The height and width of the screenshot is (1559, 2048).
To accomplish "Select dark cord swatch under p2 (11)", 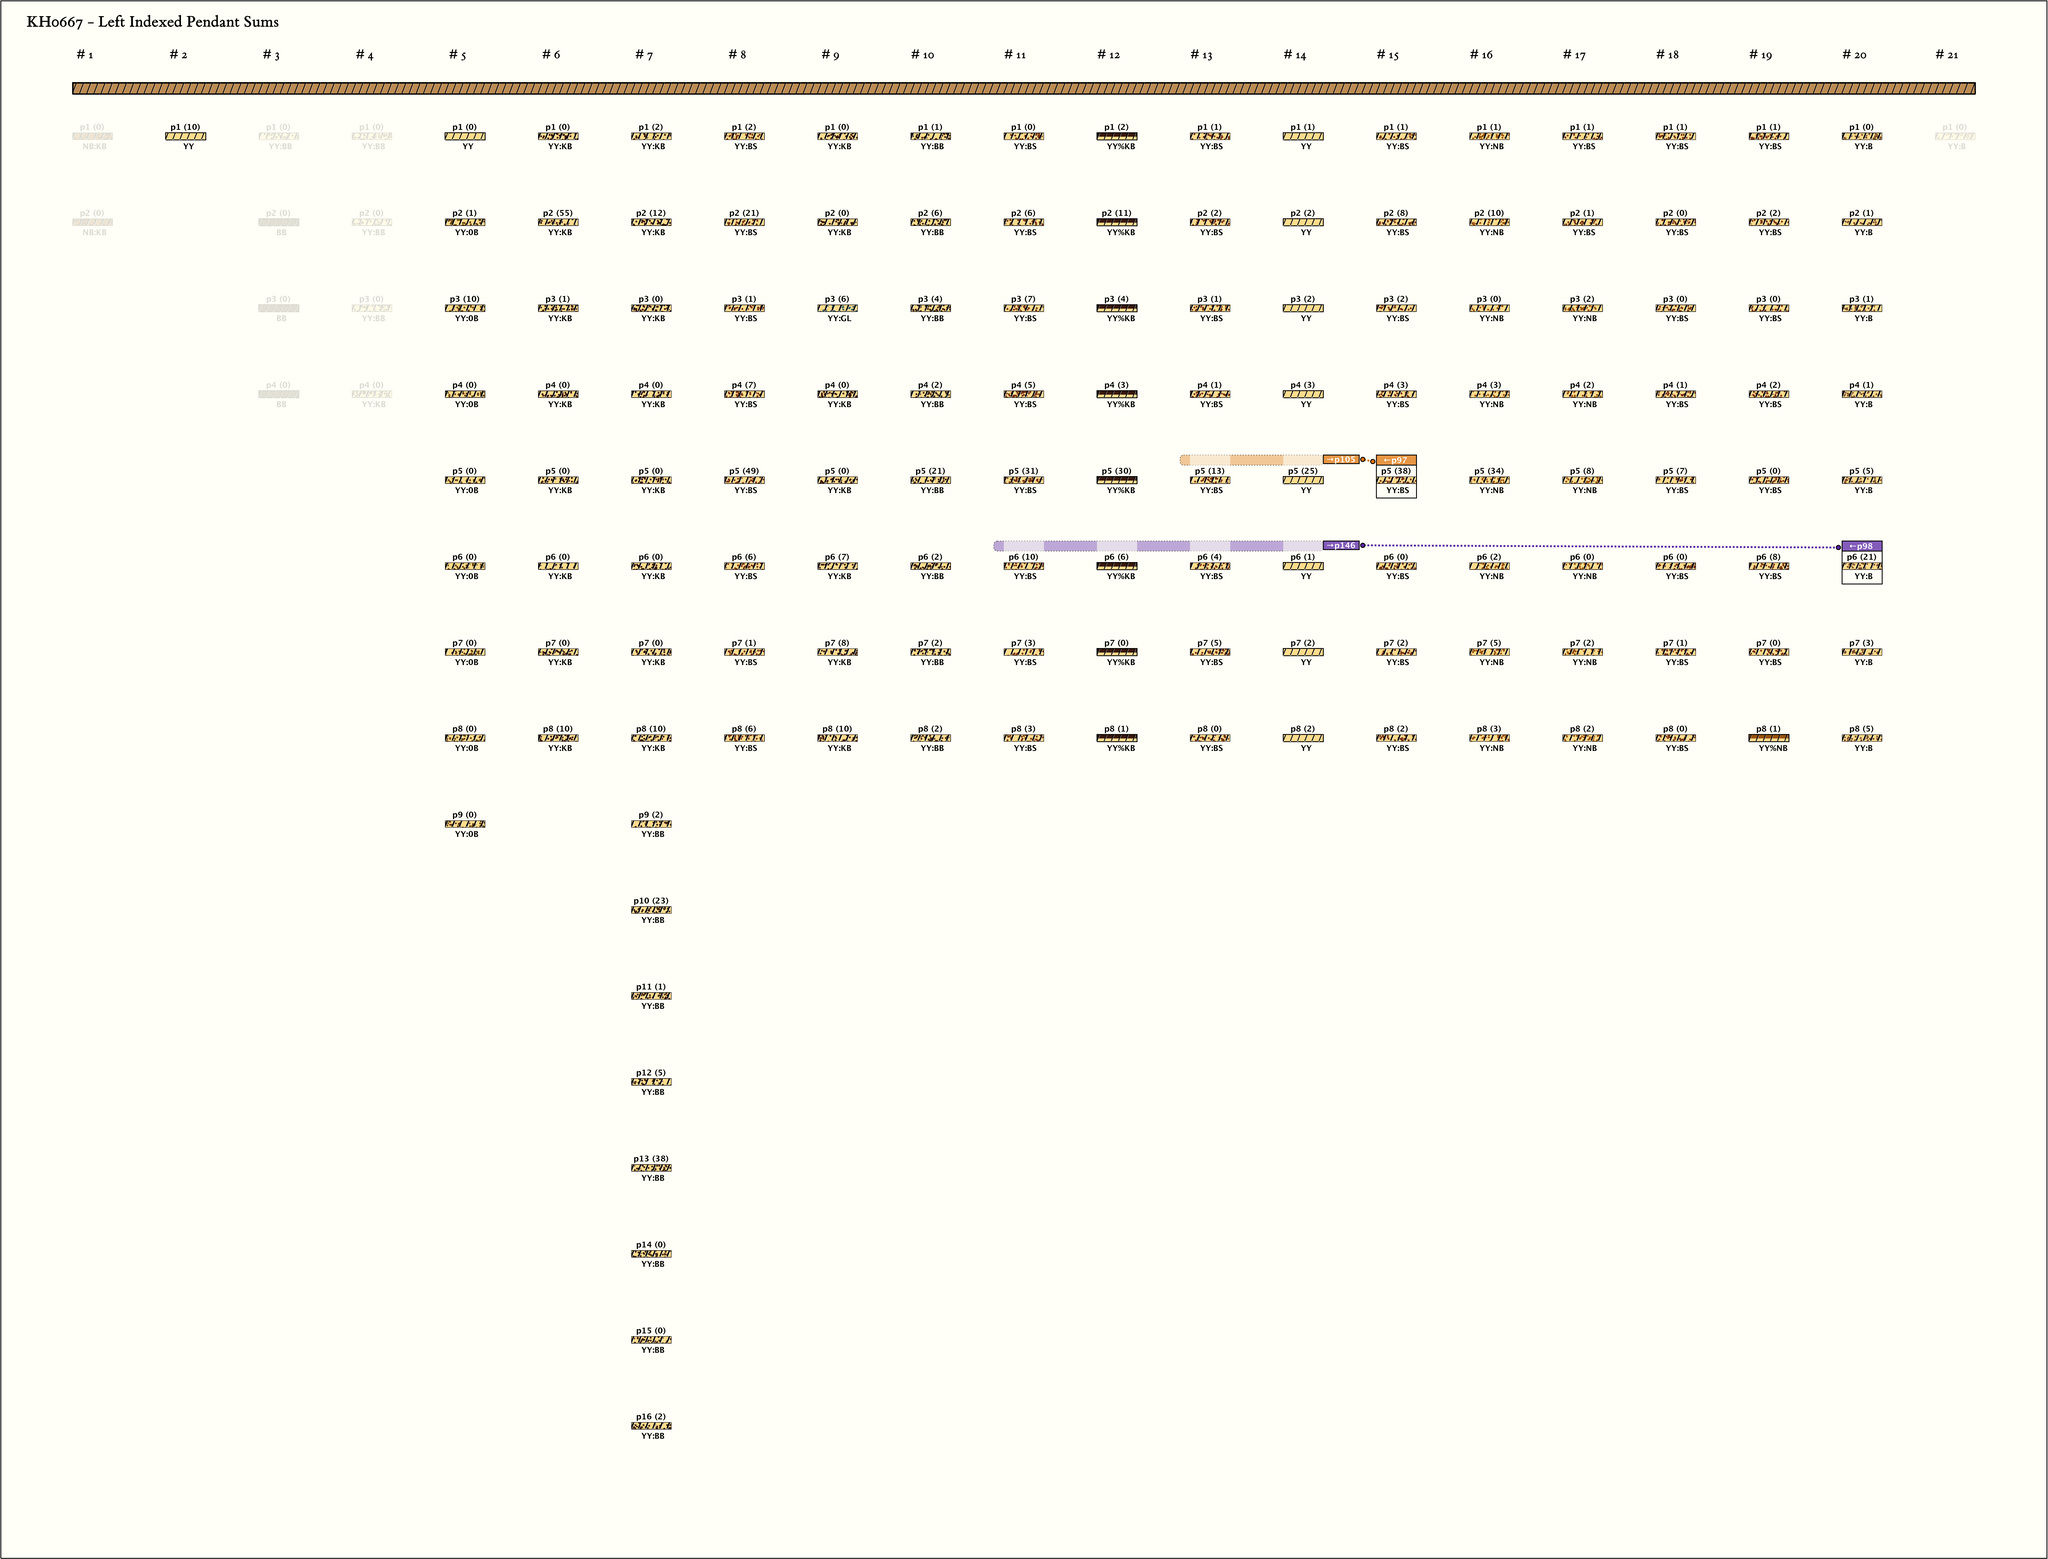I will click(1116, 222).
